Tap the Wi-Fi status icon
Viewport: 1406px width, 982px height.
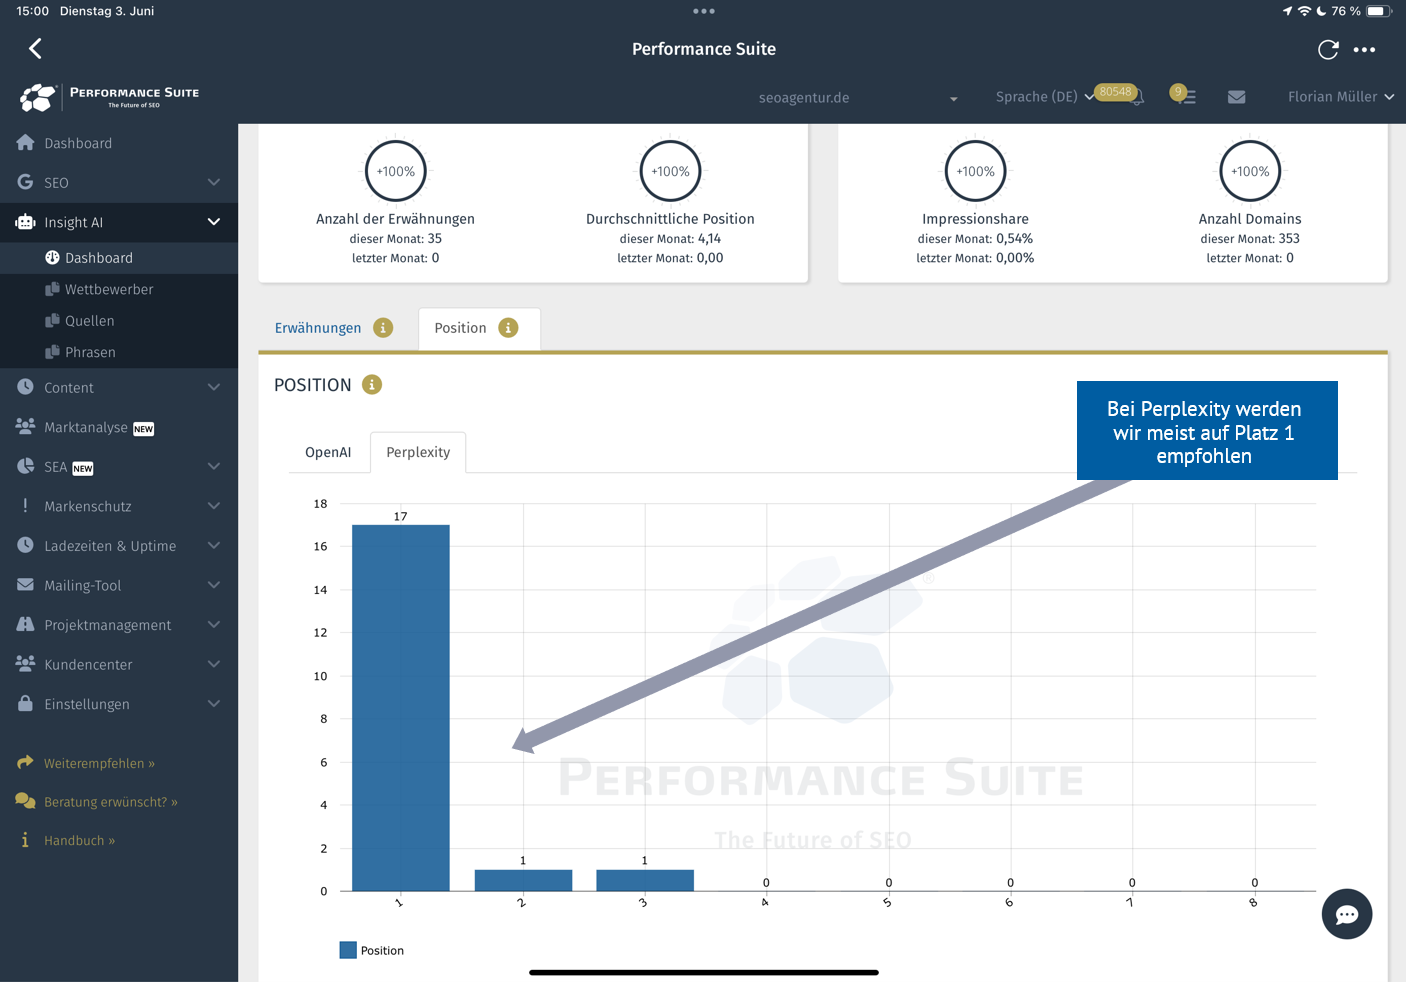pyautogui.click(x=1304, y=11)
